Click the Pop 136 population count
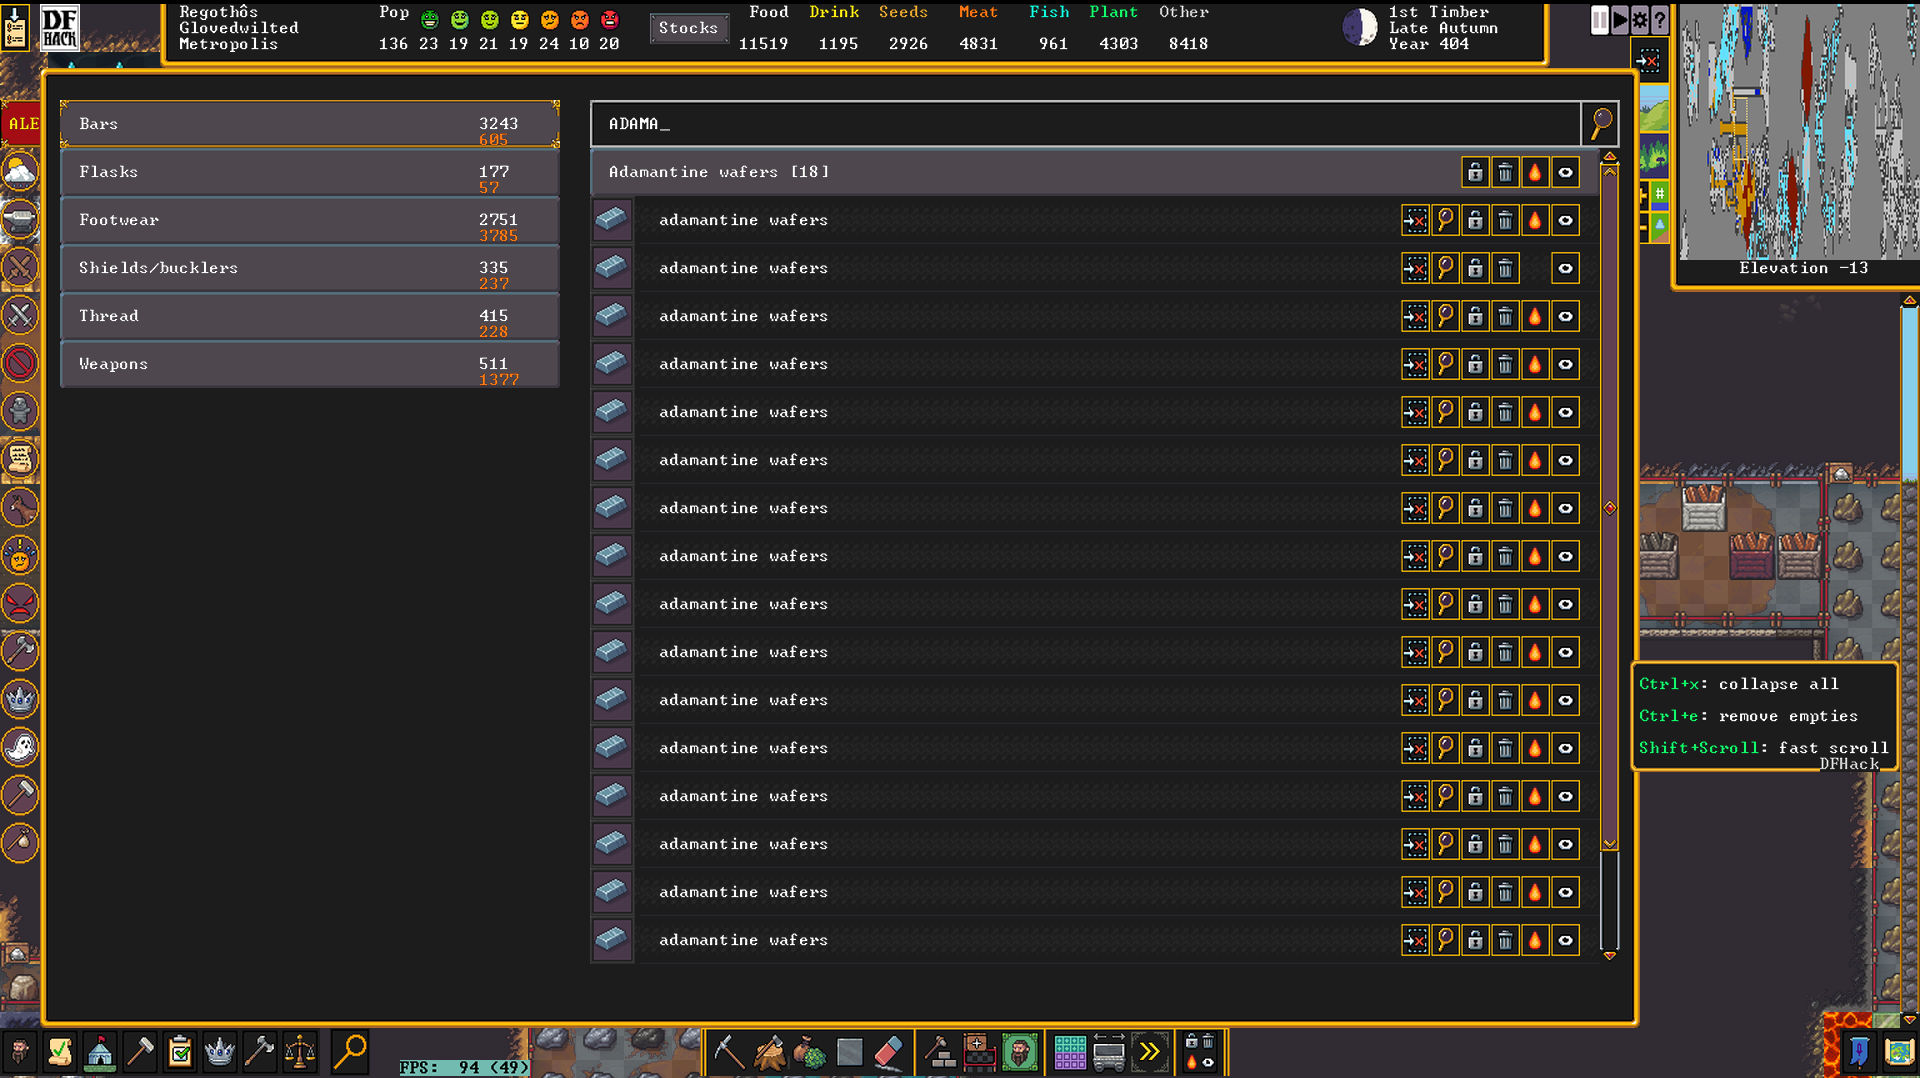1922x1078 pixels. pos(393,44)
